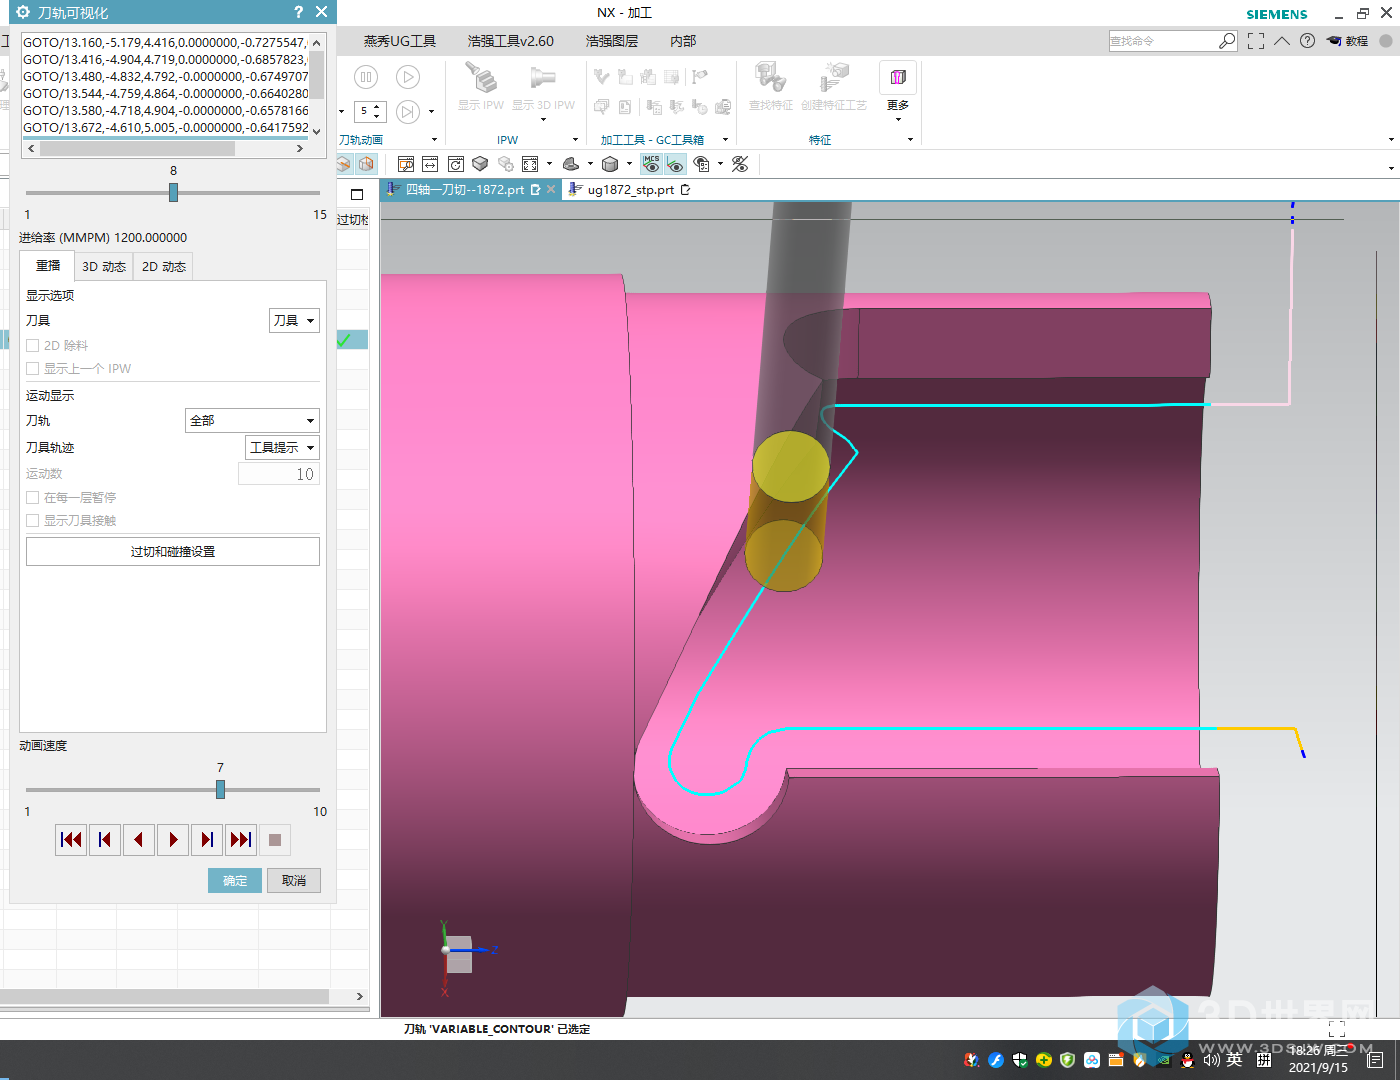Toggle the 显示上一个 IPW checkbox

tap(33, 368)
